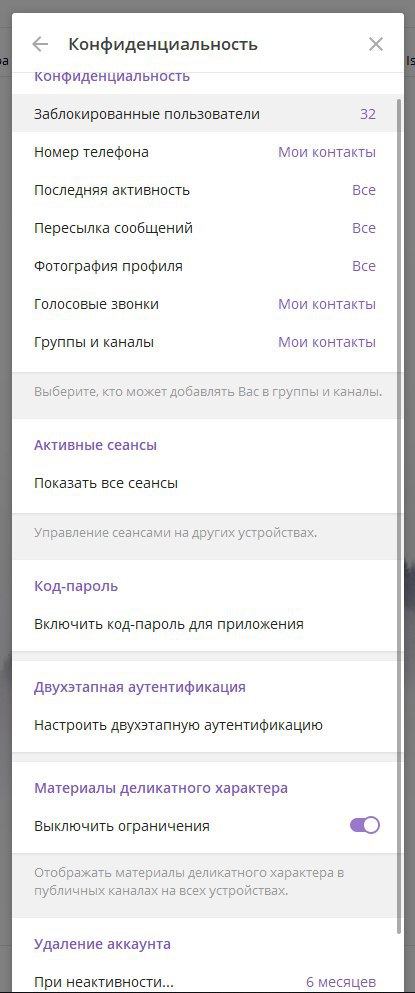Click Настроить двухэтапную аутентификацию
This screenshot has width=415, height=993.
click(207, 725)
